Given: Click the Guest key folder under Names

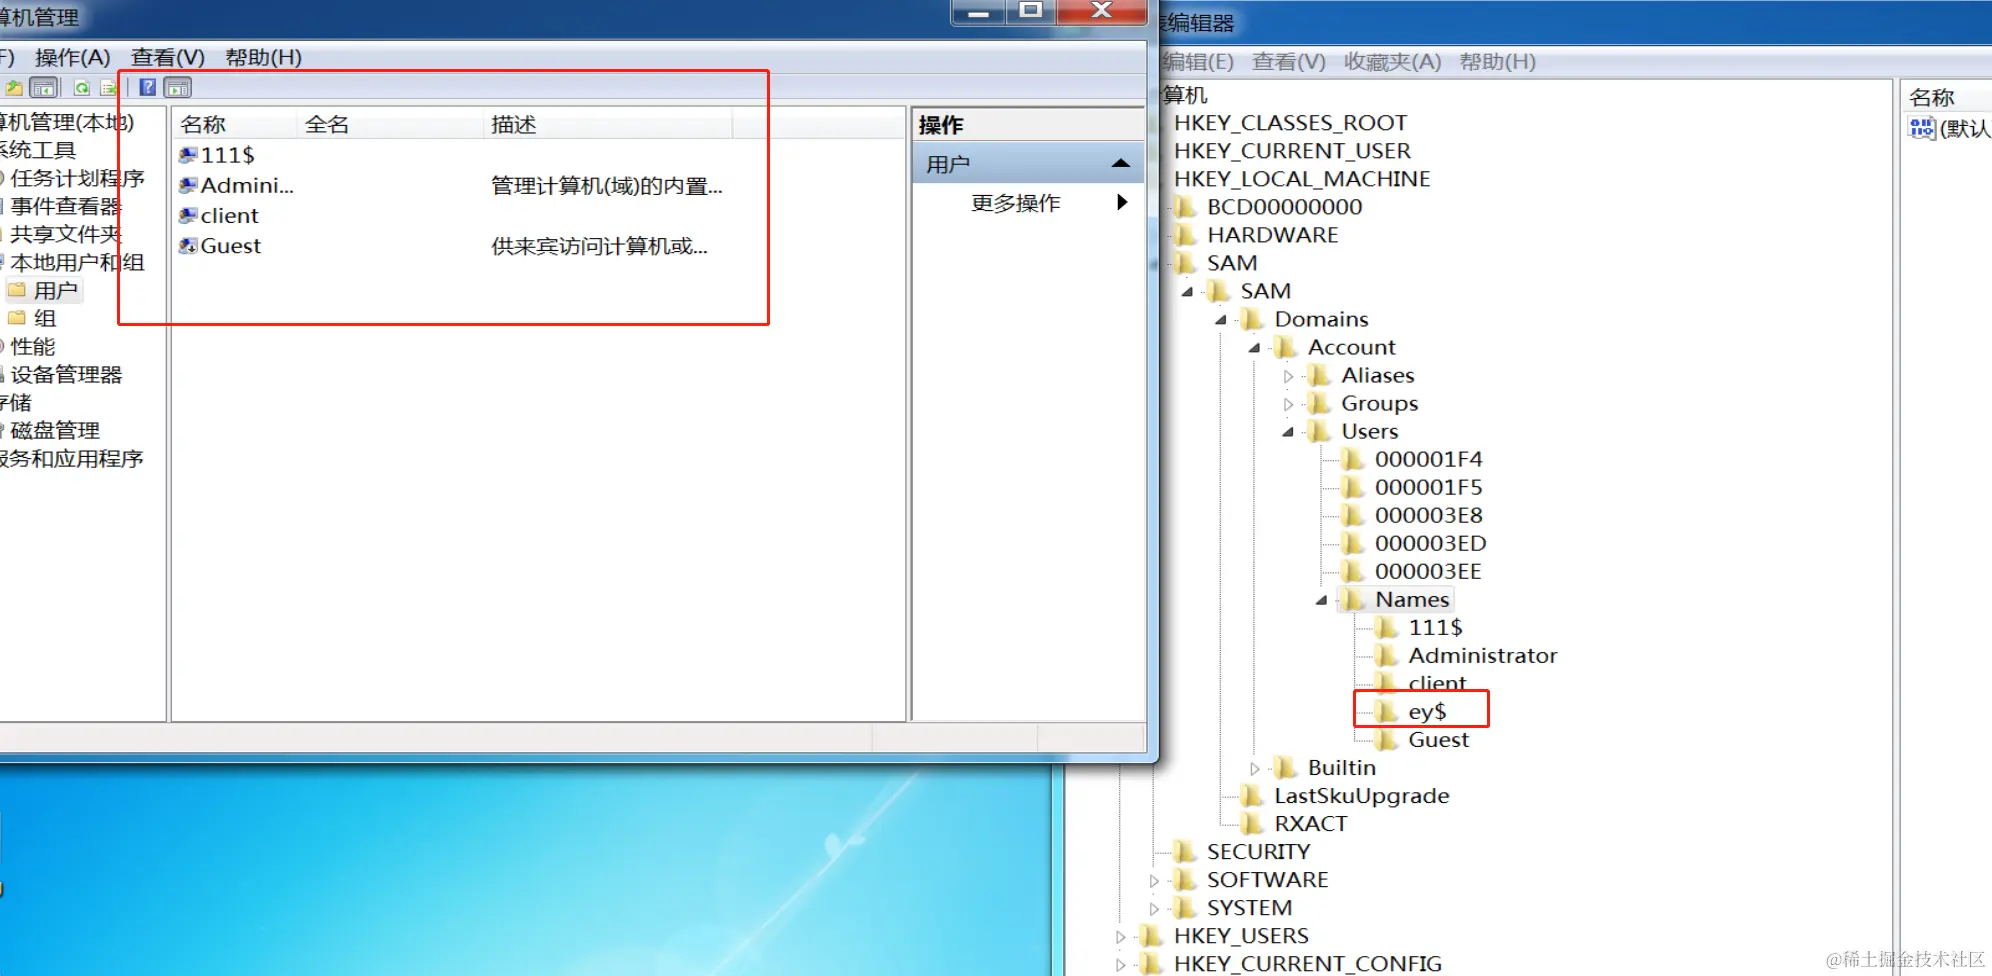Looking at the screenshot, I should (1386, 739).
